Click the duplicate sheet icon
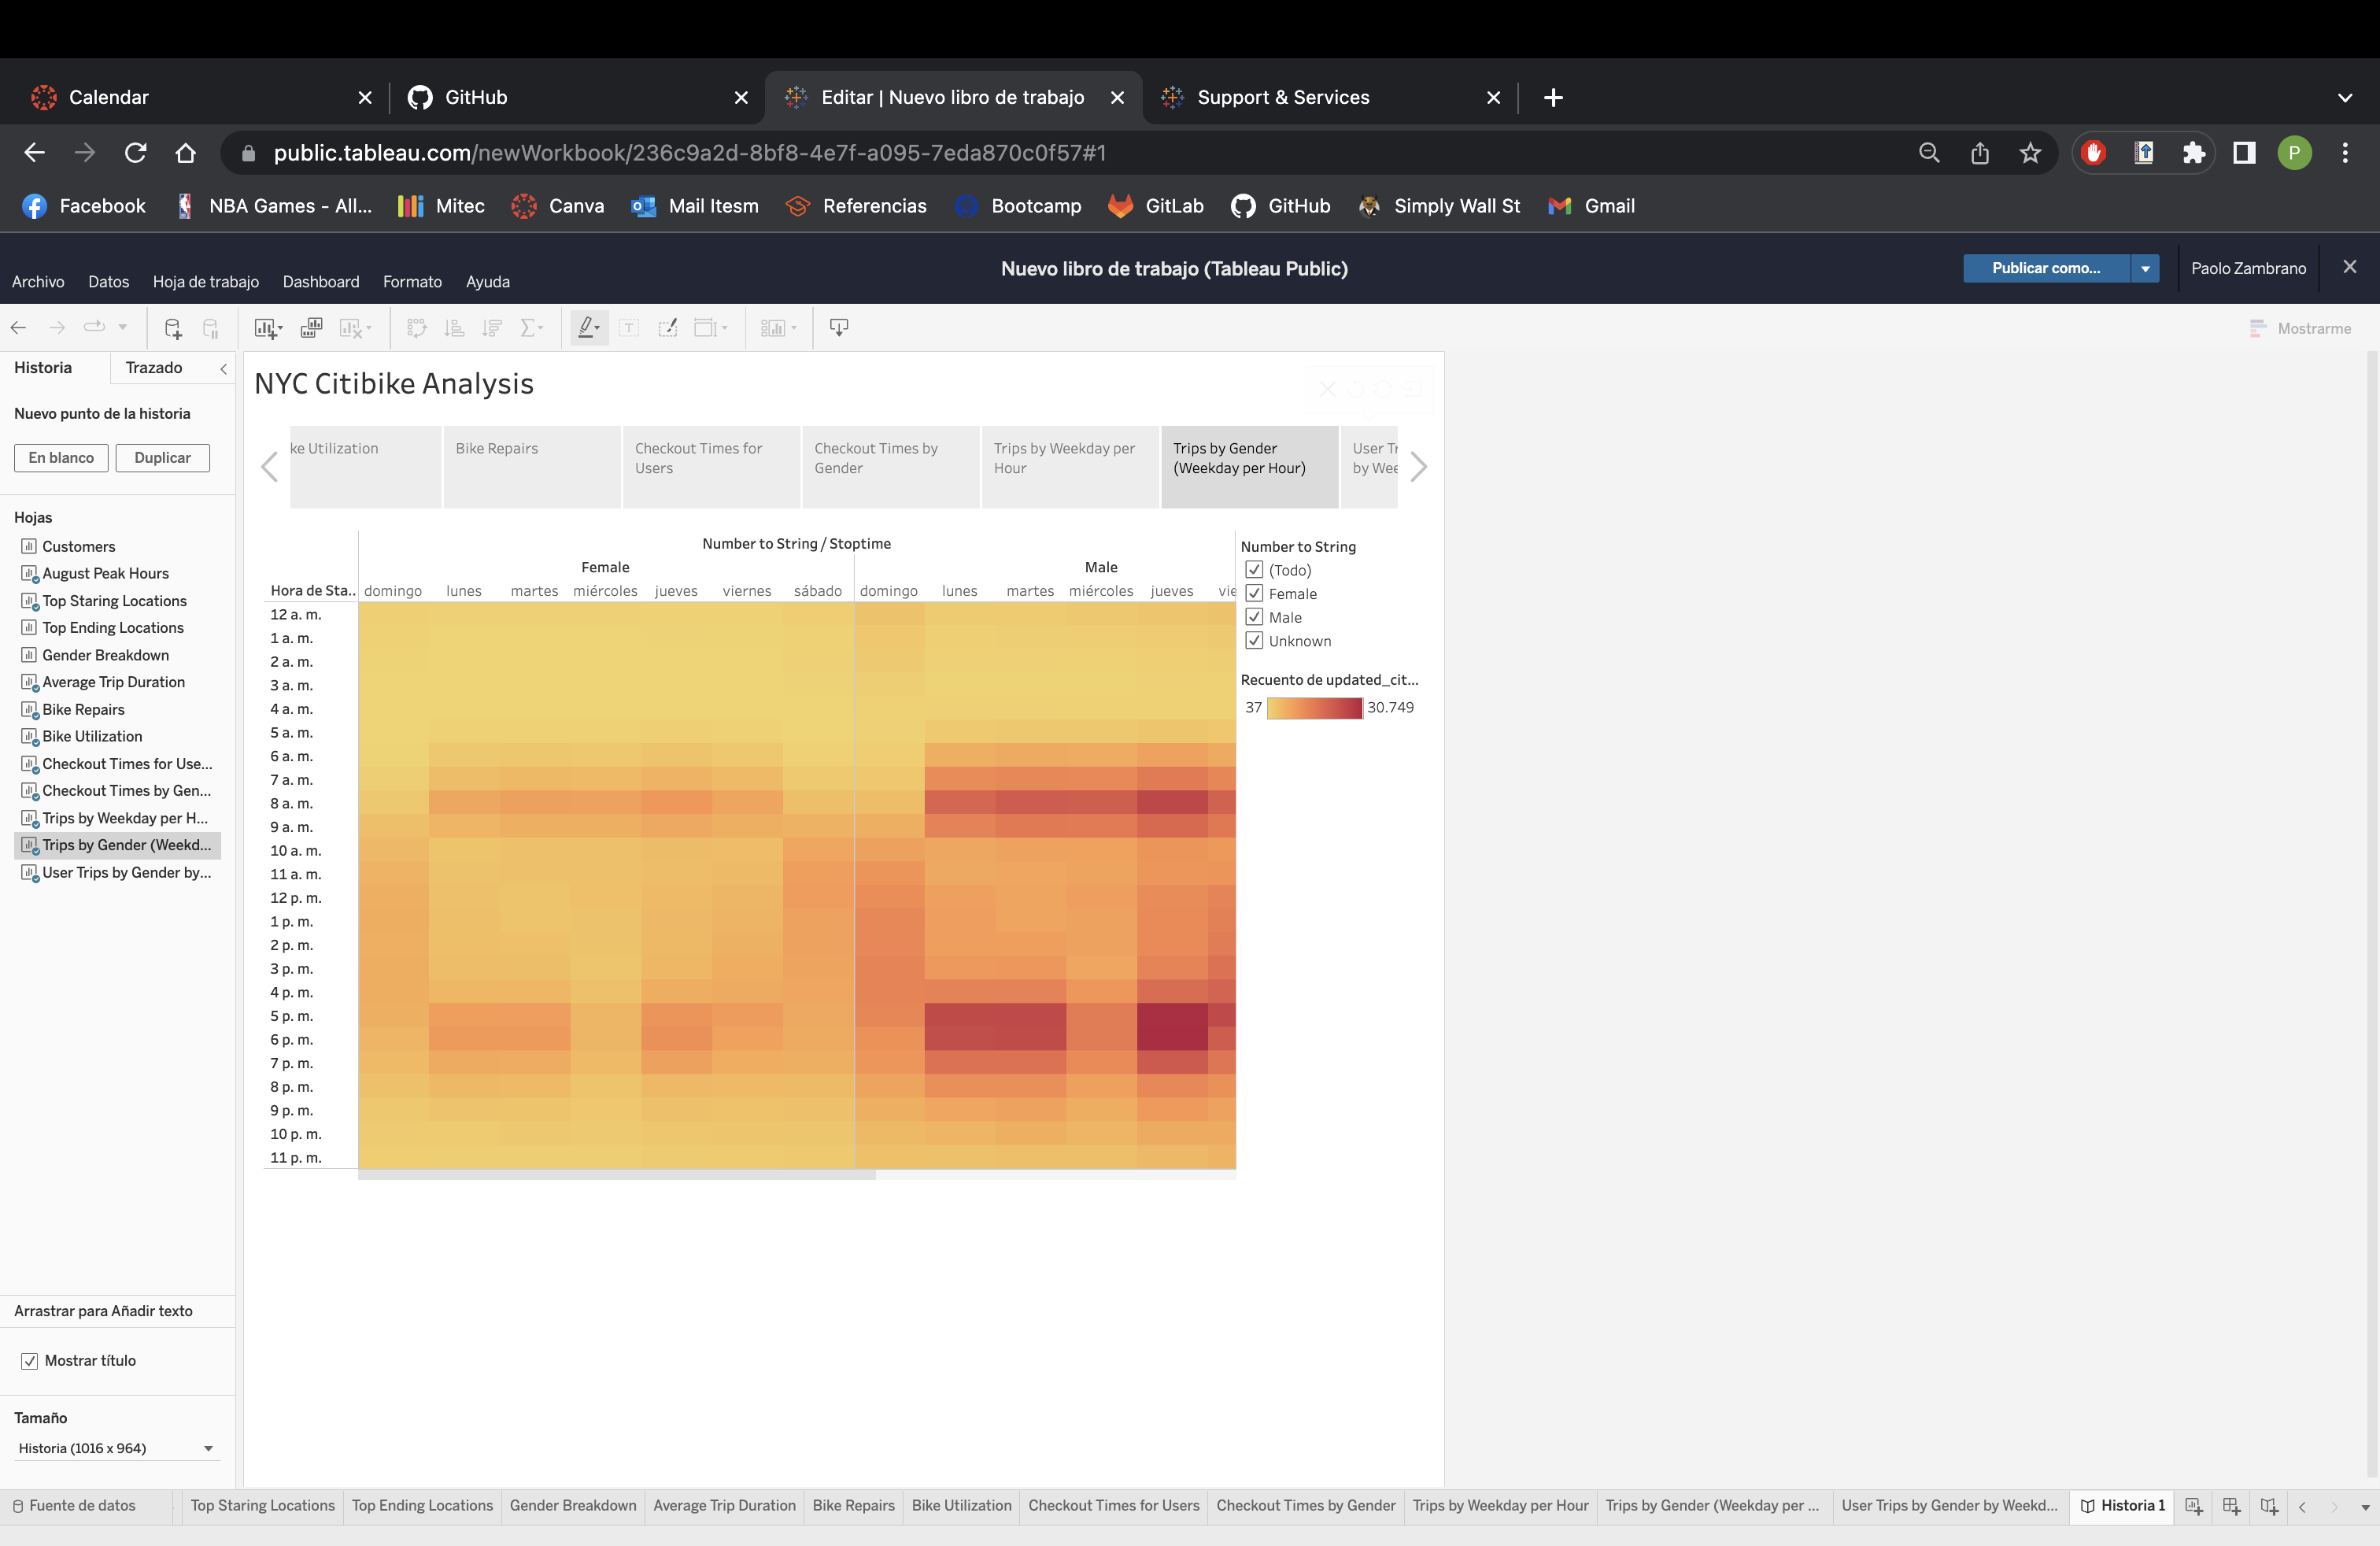 [312, 328]
